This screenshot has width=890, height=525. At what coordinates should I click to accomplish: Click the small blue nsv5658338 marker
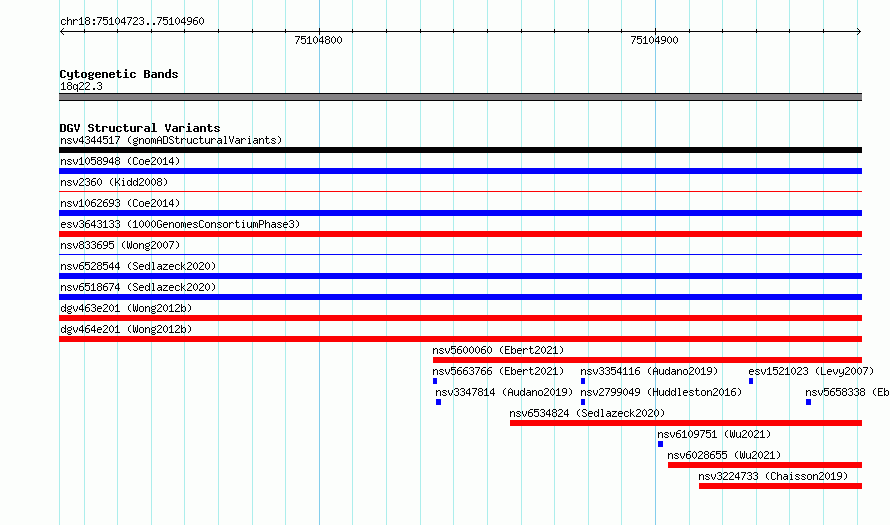pyautogui.click(x=808, y=402)
